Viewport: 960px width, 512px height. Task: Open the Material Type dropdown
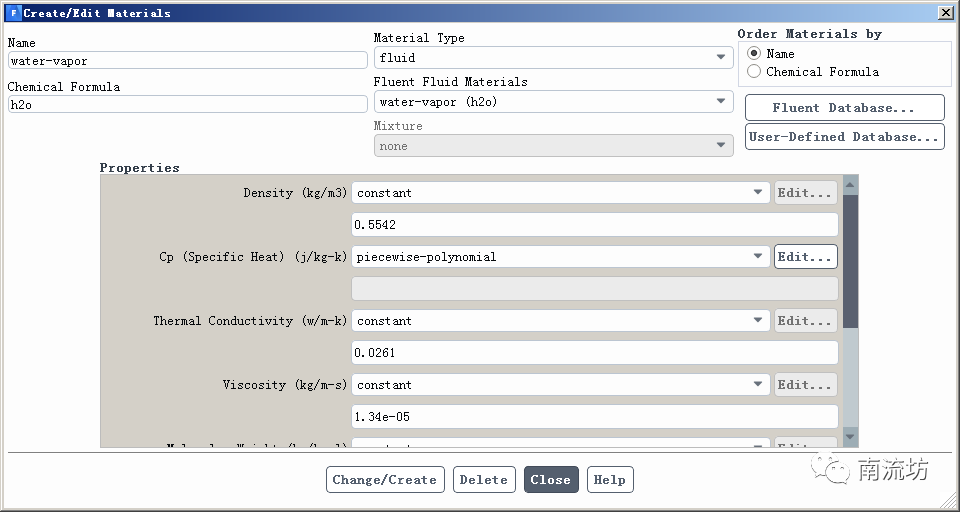pyautogui.click(x=553, y=58)
